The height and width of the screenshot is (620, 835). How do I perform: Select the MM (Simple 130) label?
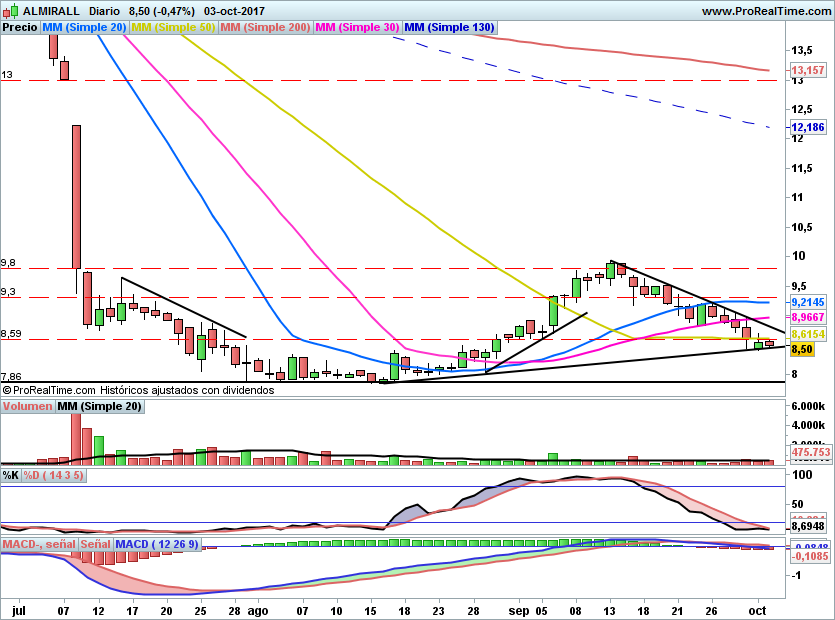(449, 27)
